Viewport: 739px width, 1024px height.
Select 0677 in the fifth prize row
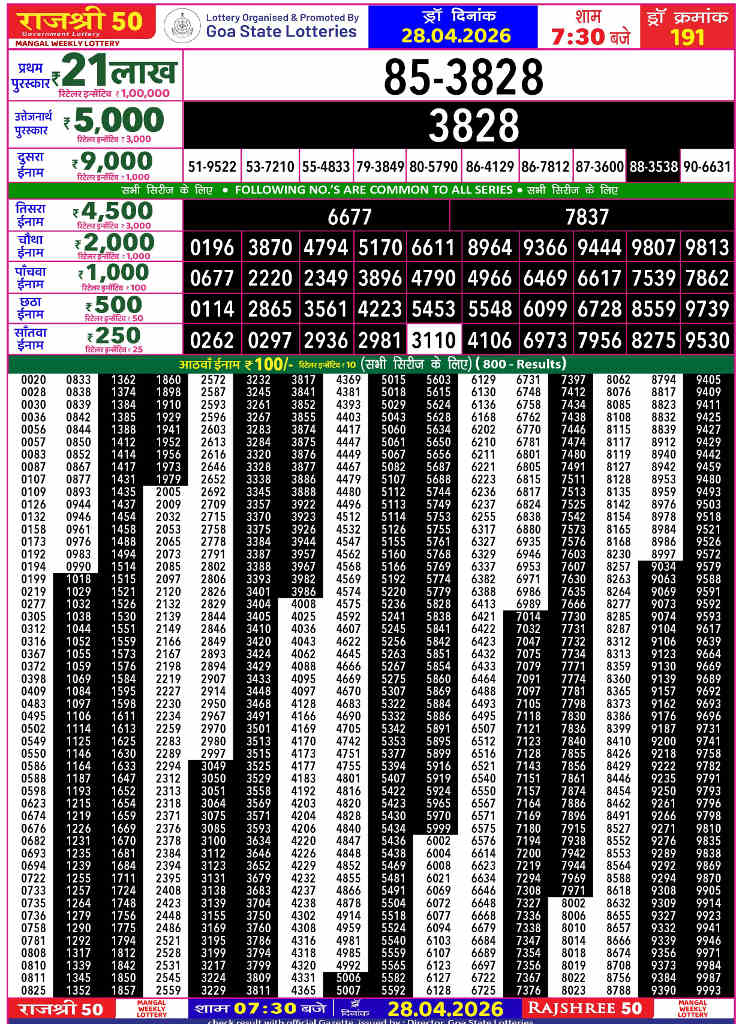212,278
